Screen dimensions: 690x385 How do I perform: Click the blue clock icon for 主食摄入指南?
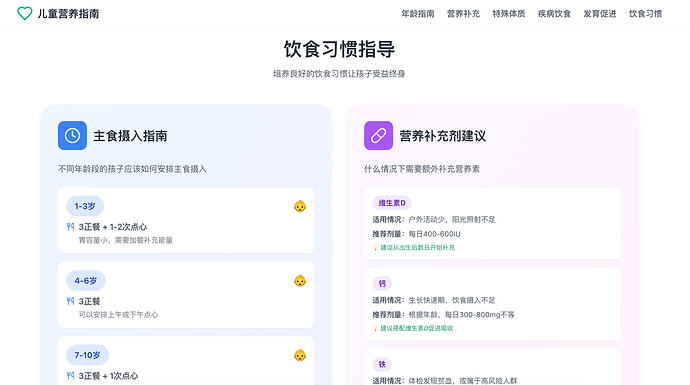pos(72,136)
